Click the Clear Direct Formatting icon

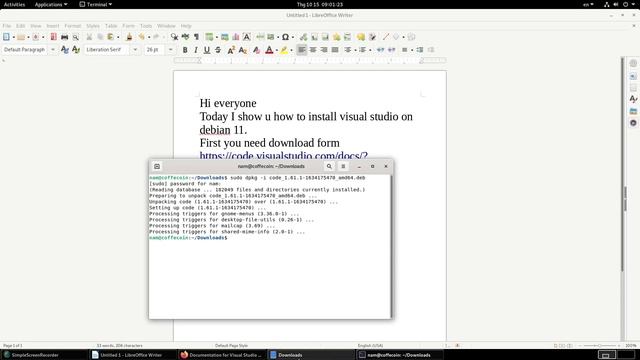pos(256,50)
